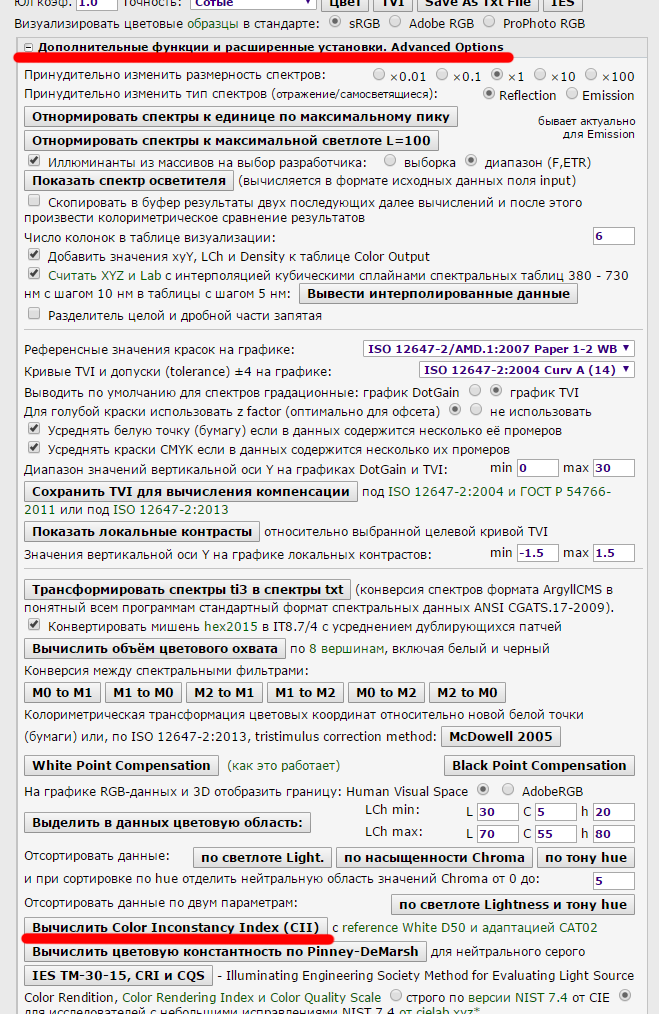Image resolution: width=659 pixels, height=1014 pixels.
Task: Click the visualization table column count field
Action: click(x=614, y=236)
